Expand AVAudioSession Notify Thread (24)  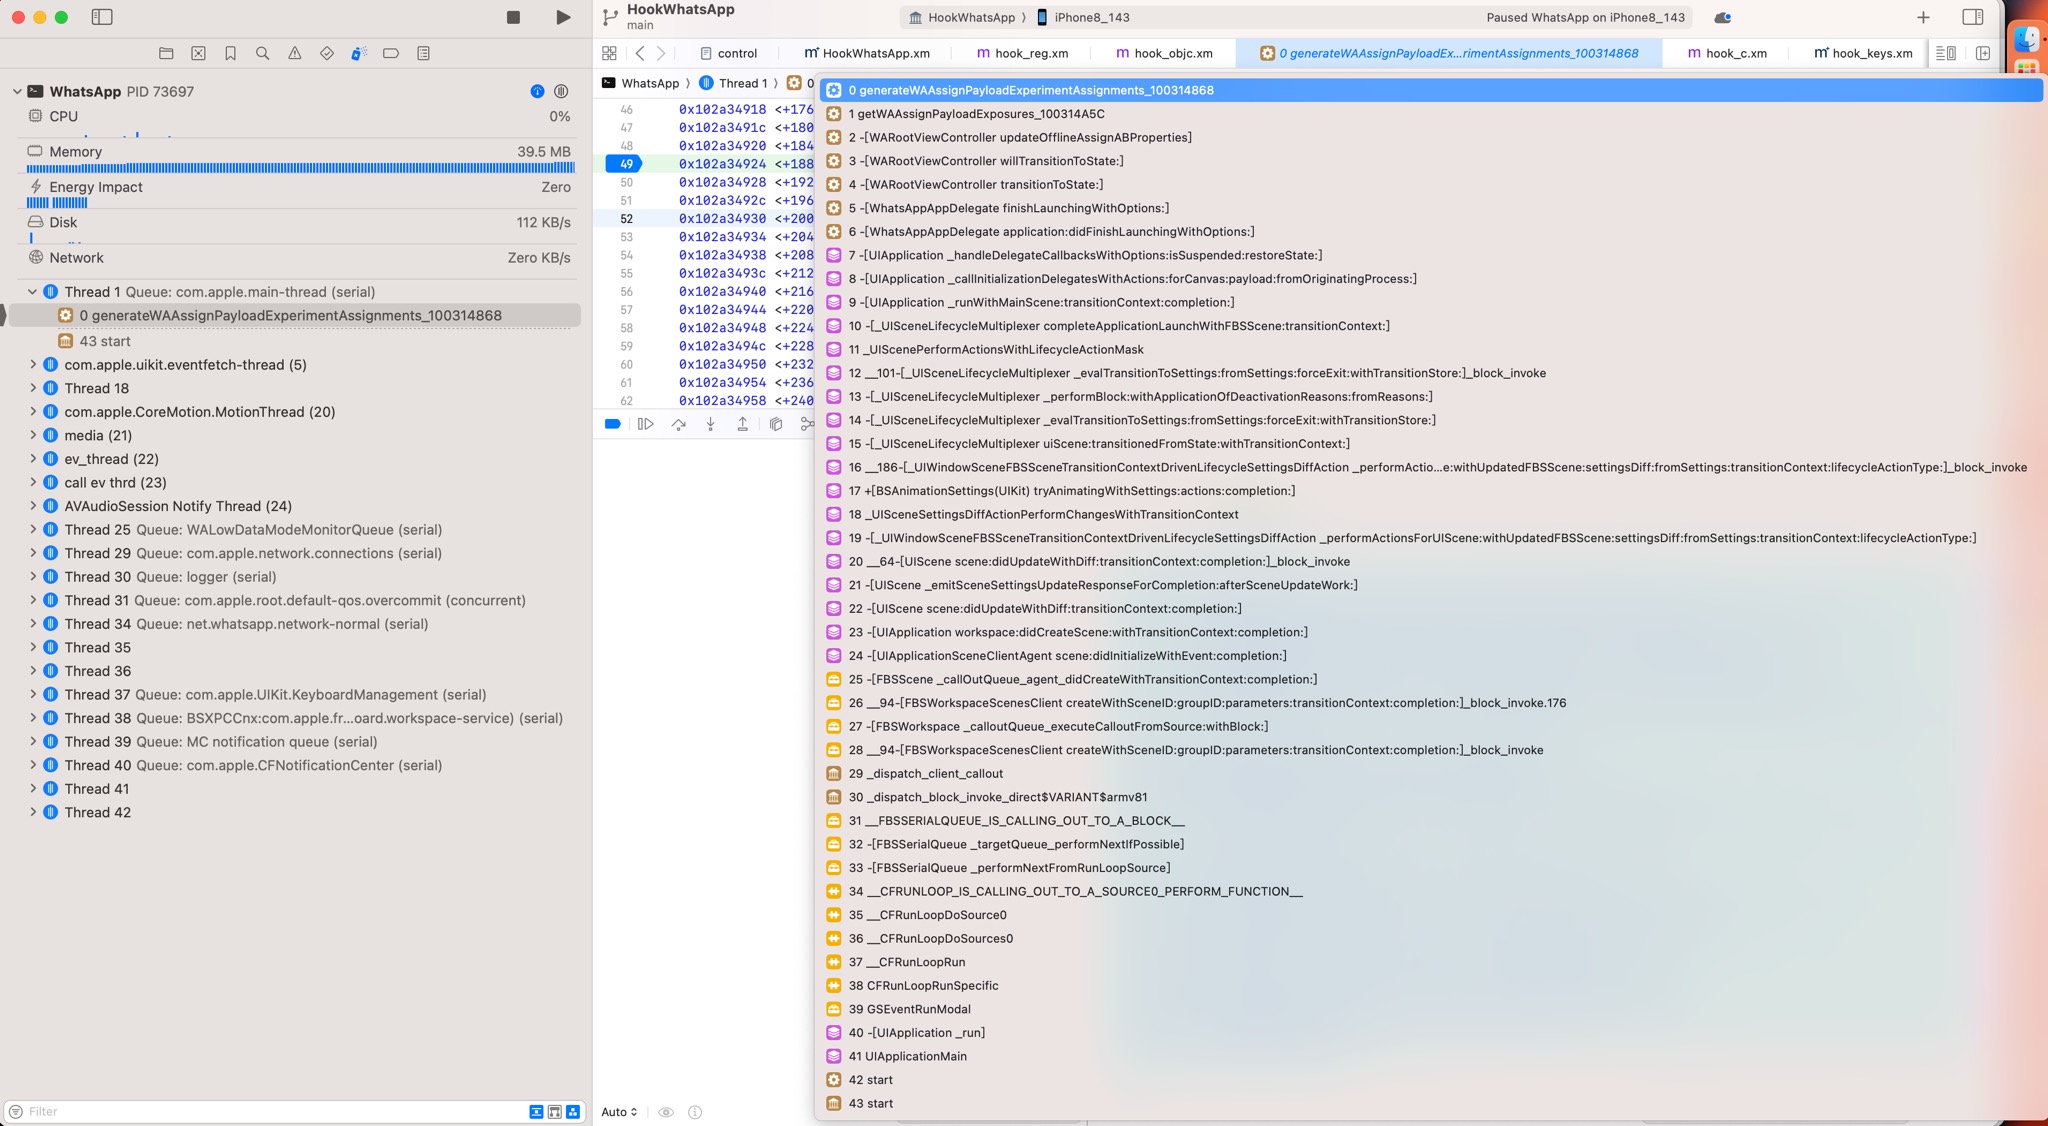[x=33, y=506]
